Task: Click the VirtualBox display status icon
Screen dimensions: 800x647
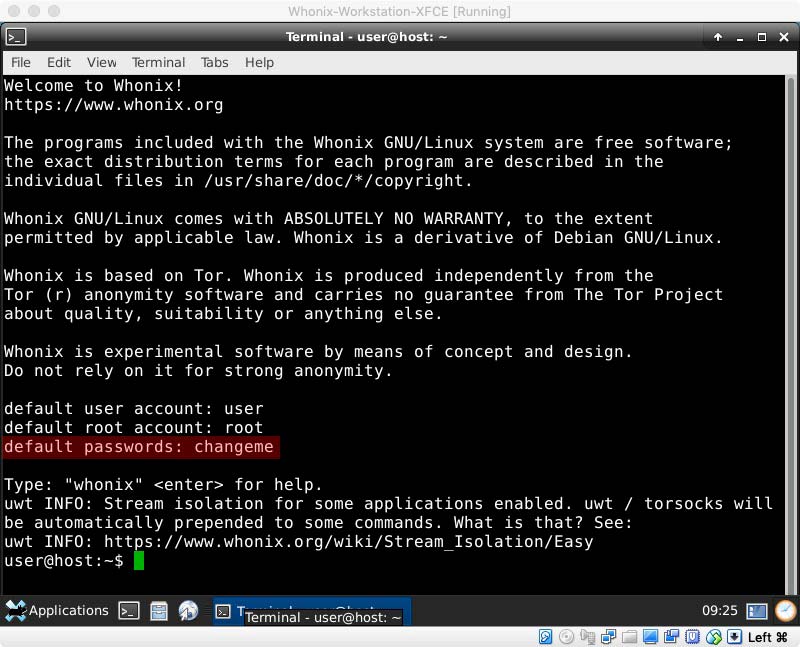Action: [x=650, y=637]
